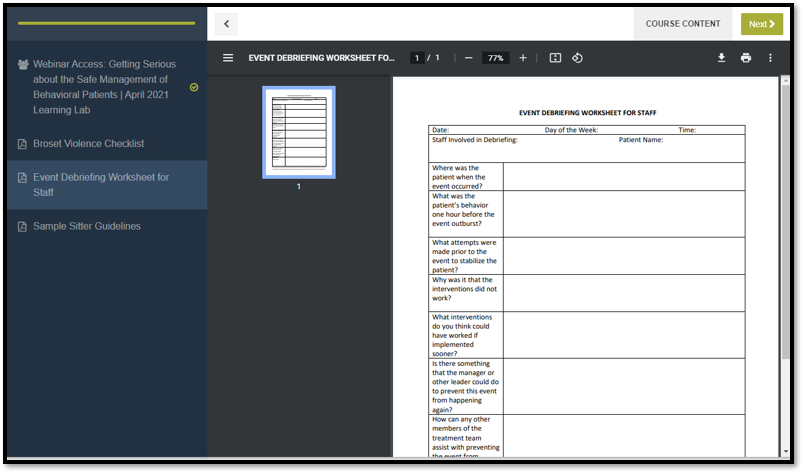
Task: Click the fit to page icon
Action: 555,58
